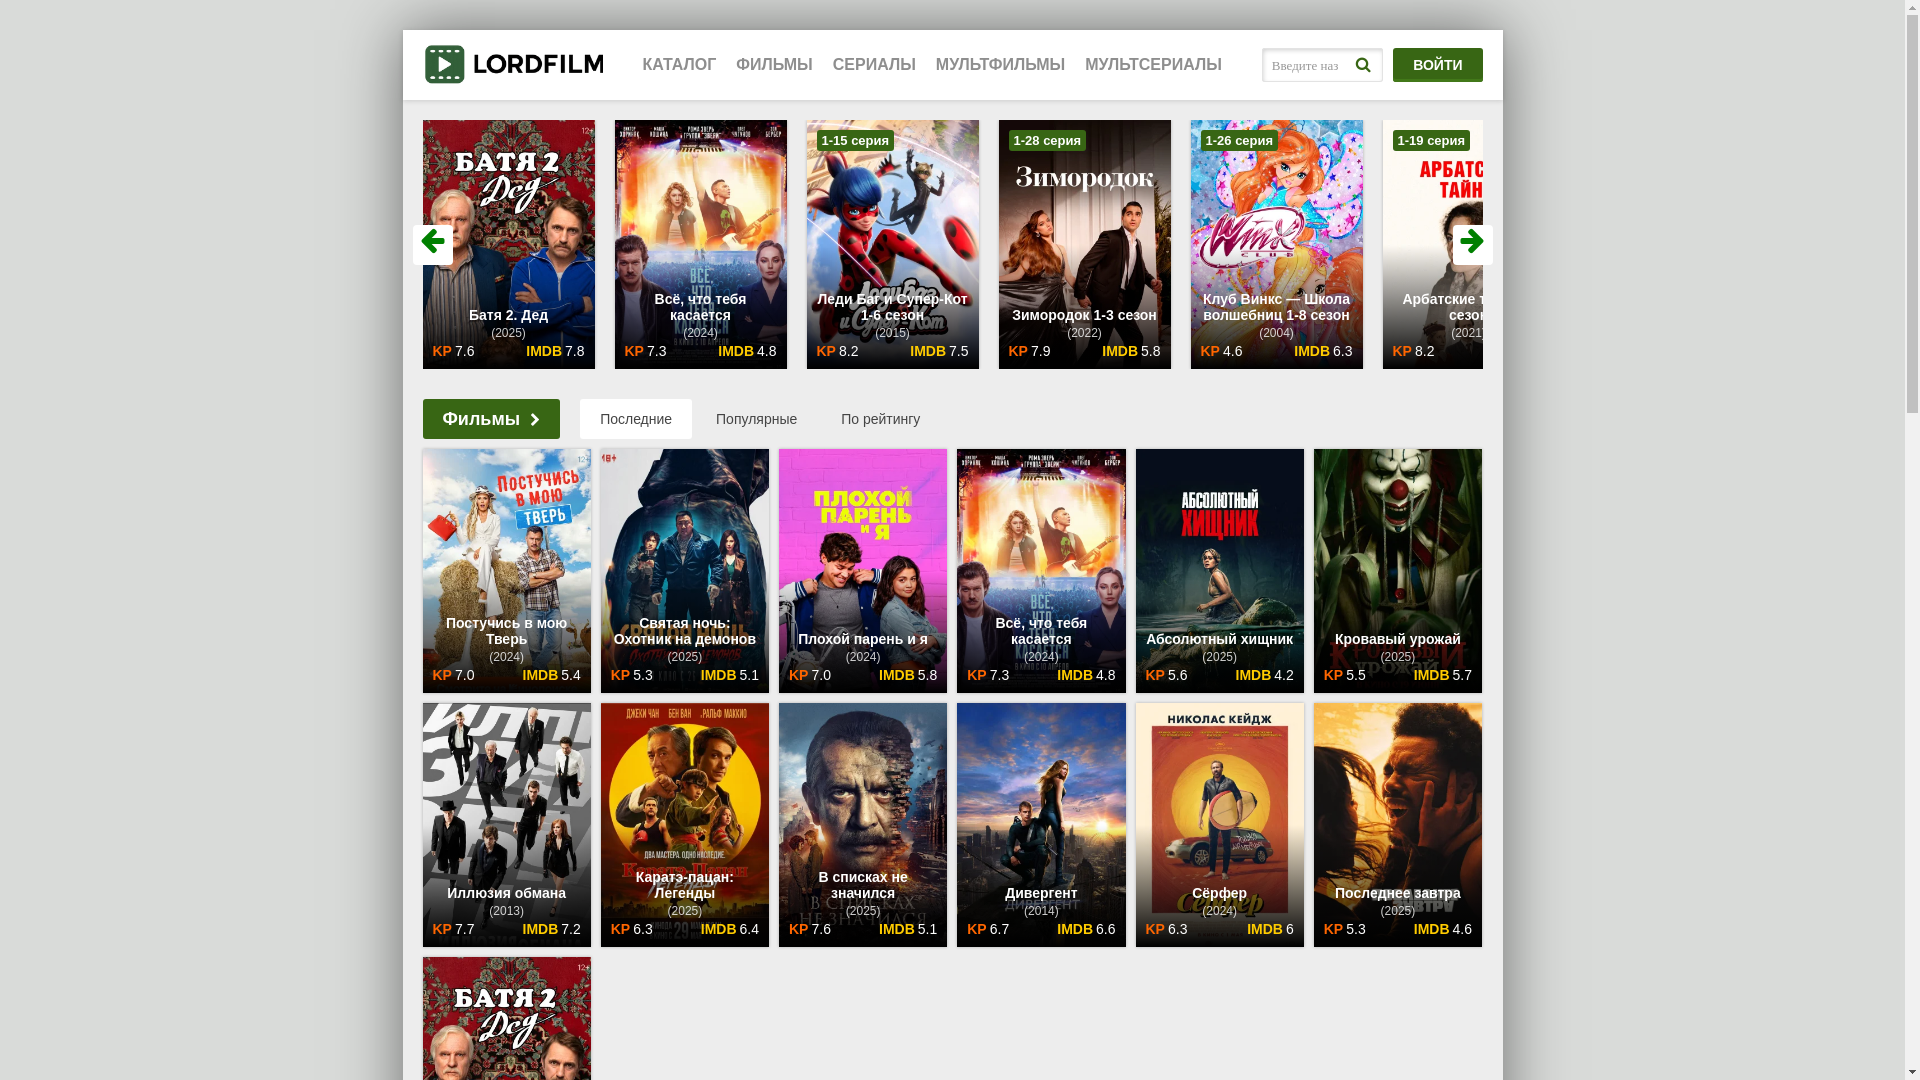Click the Войти login button

point(1437,65)
